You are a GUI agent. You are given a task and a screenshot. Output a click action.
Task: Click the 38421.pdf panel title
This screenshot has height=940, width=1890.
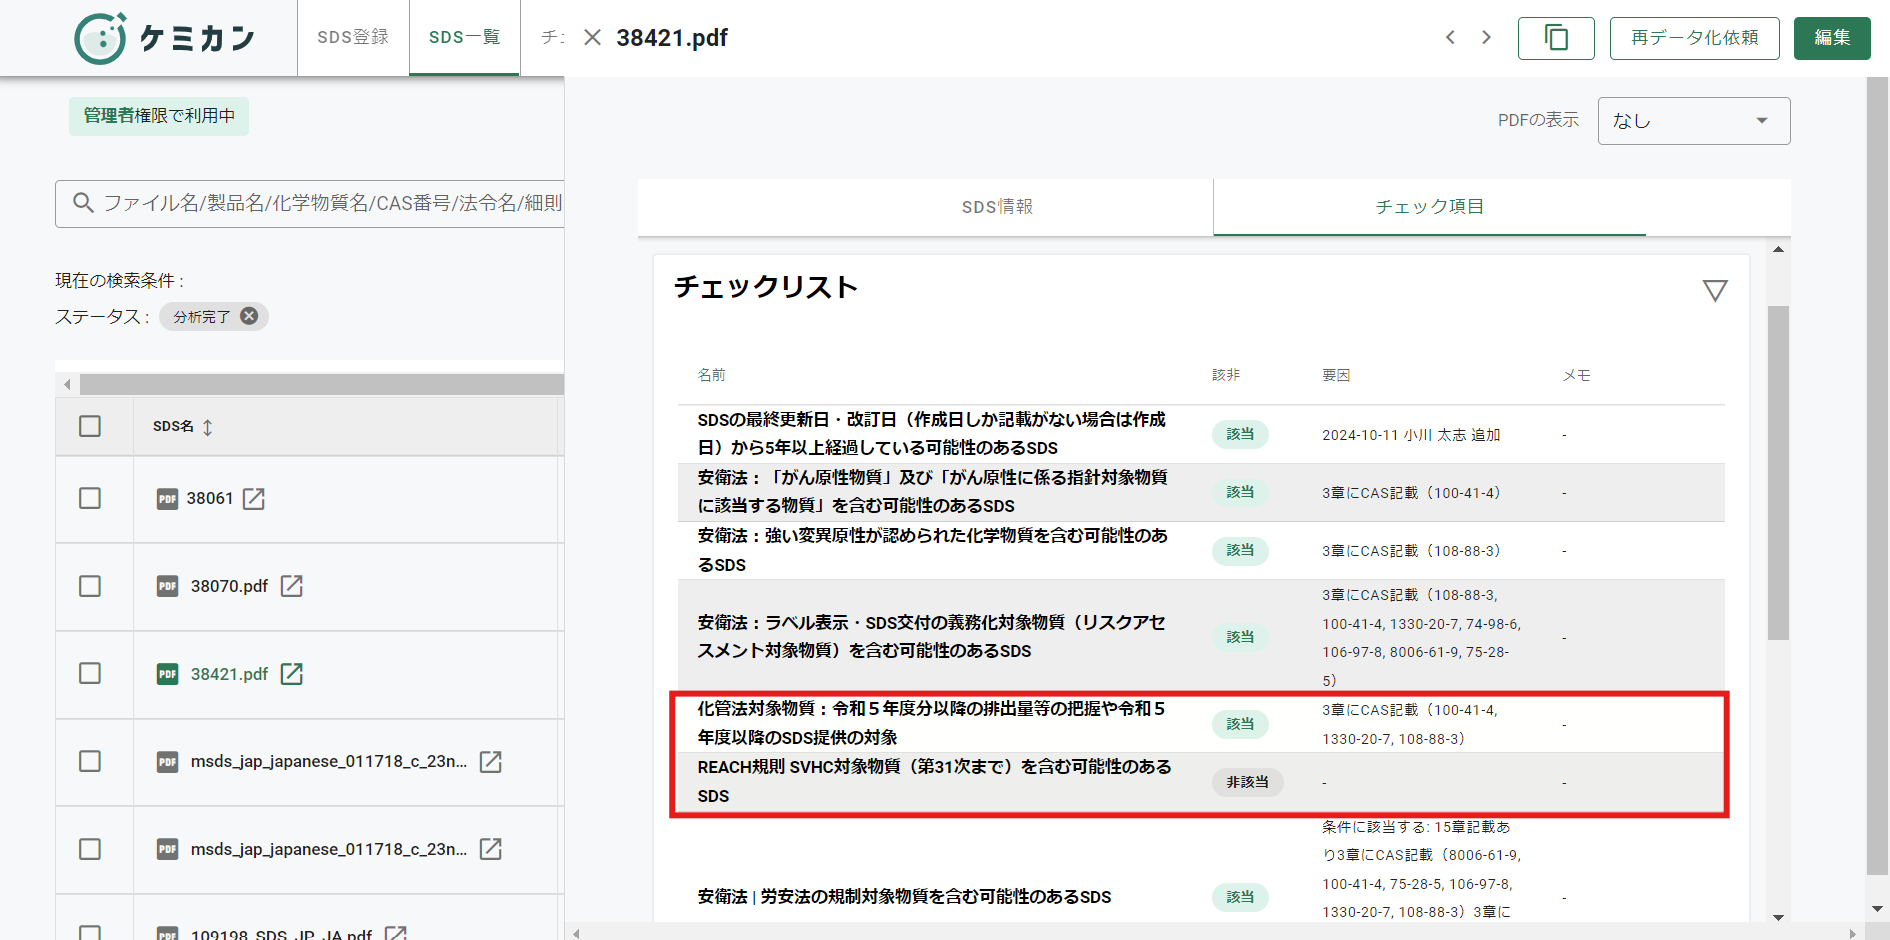672,38
